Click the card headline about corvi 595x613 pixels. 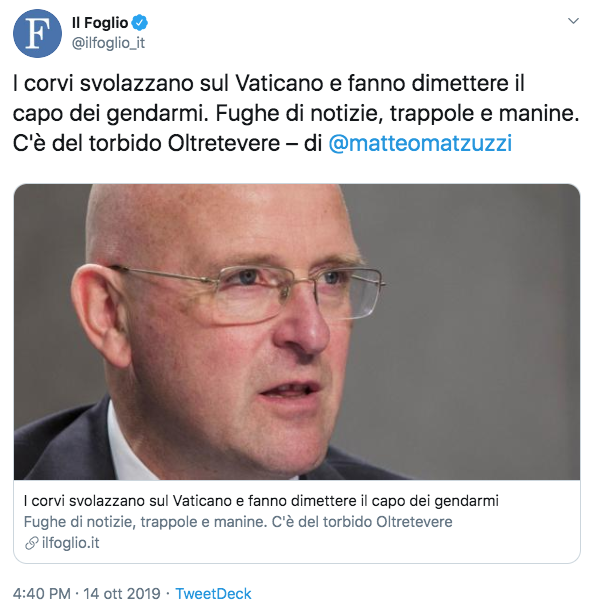(x=261, y=501)
